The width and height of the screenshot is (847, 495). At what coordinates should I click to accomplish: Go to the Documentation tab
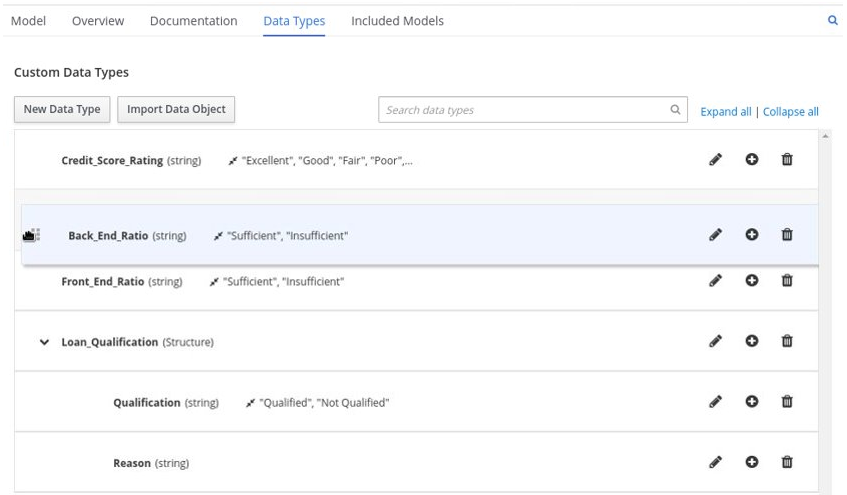click(x=193, y=21)
